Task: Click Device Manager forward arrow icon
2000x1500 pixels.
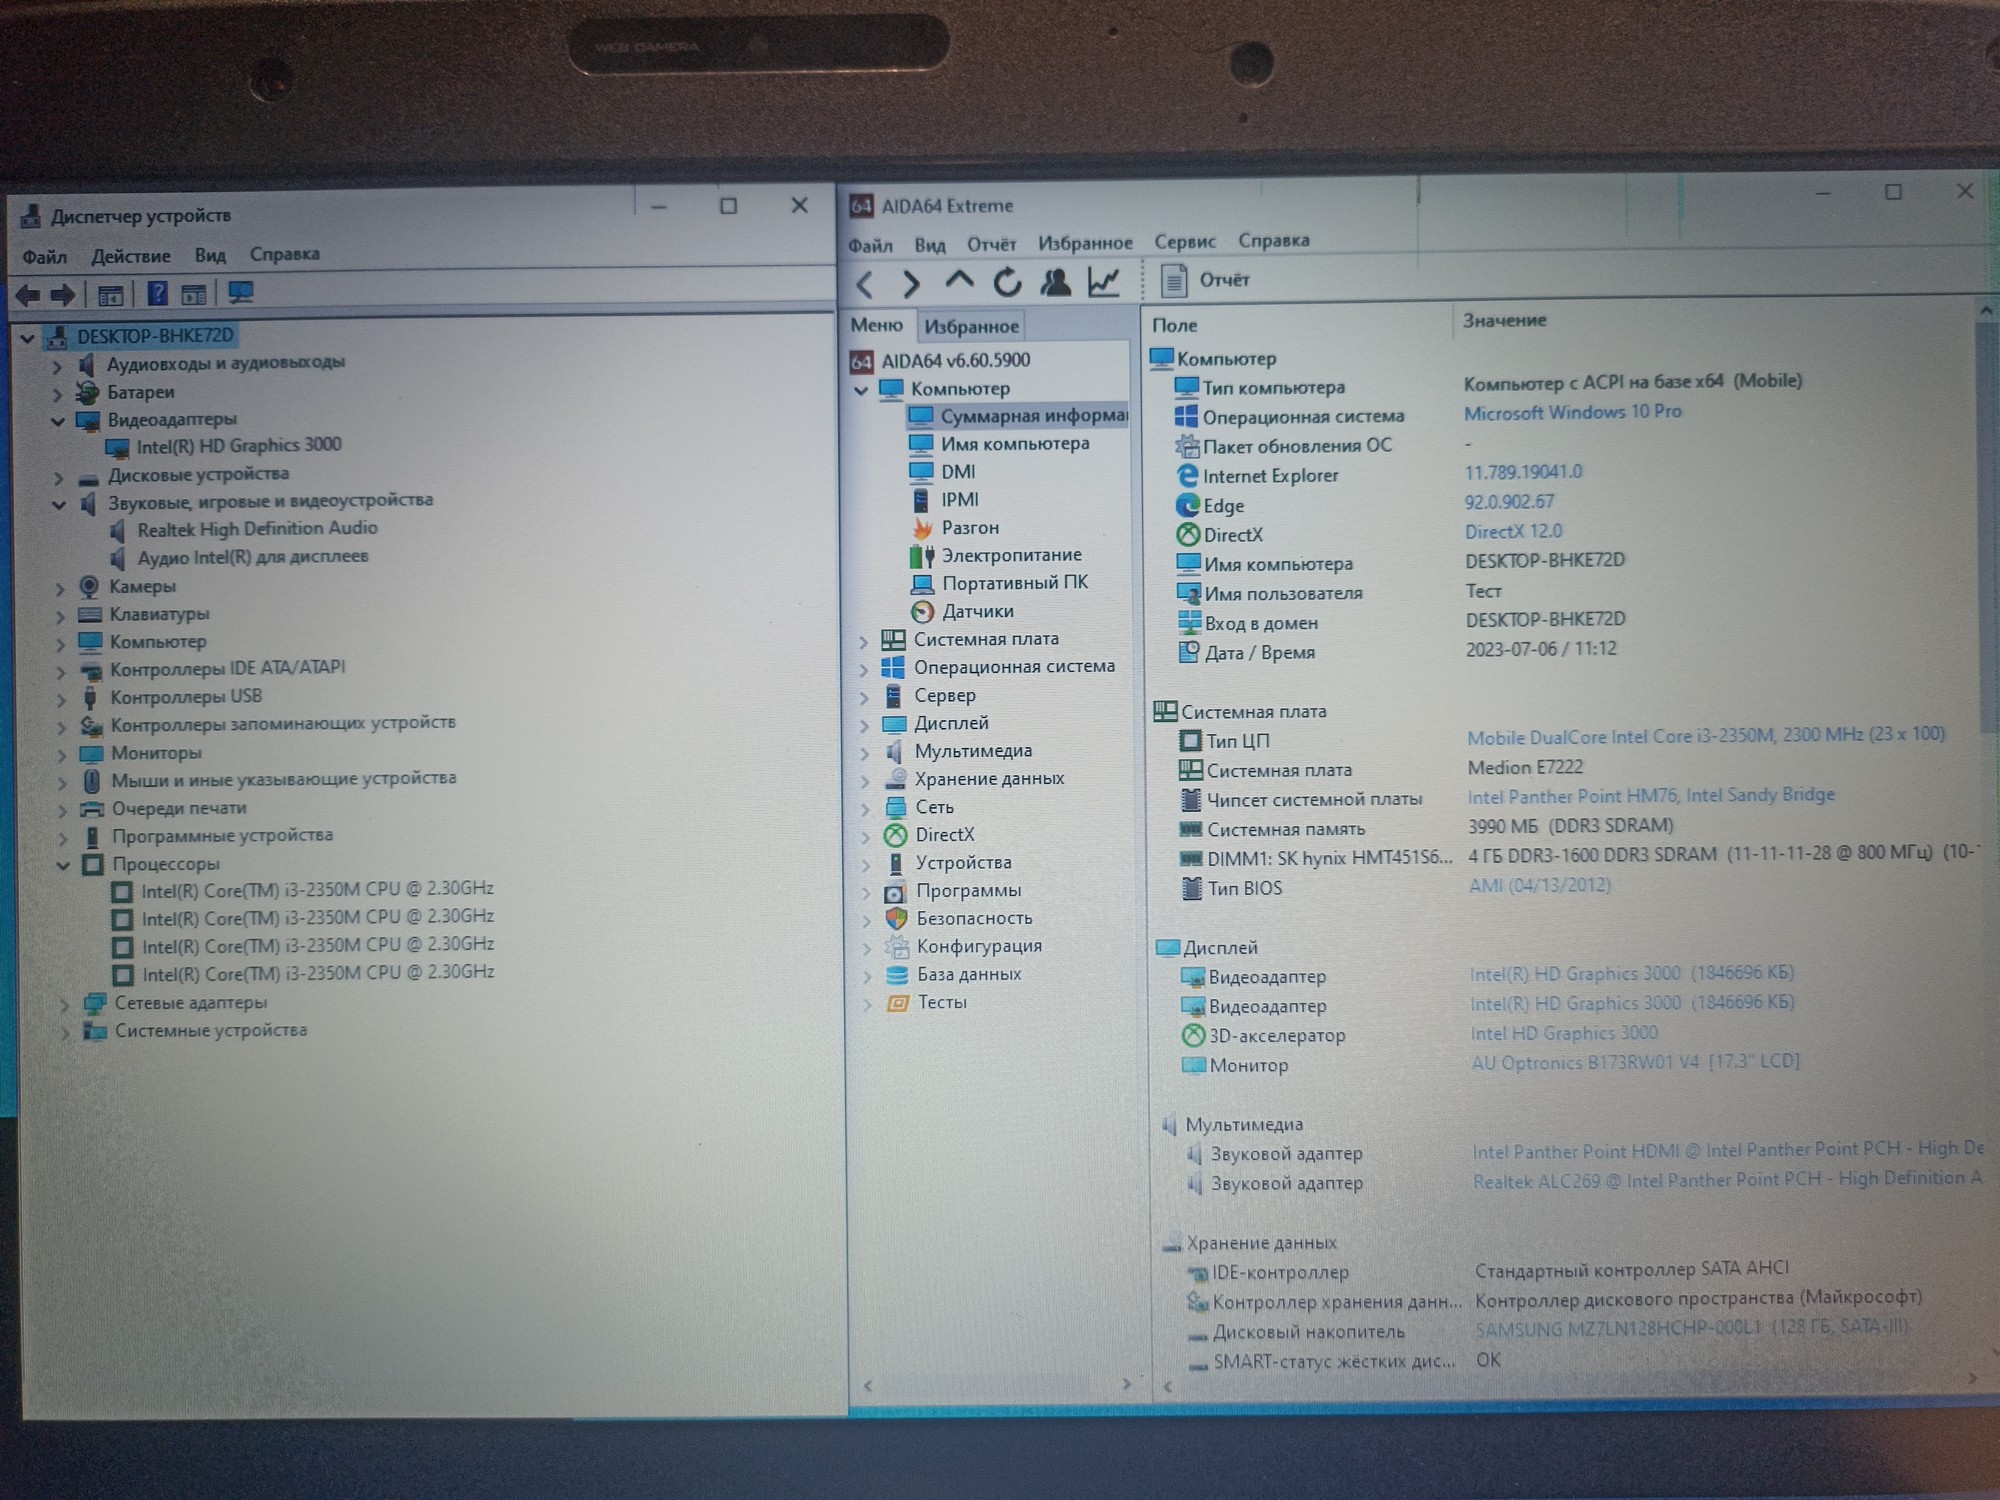Action: (63, 295)
